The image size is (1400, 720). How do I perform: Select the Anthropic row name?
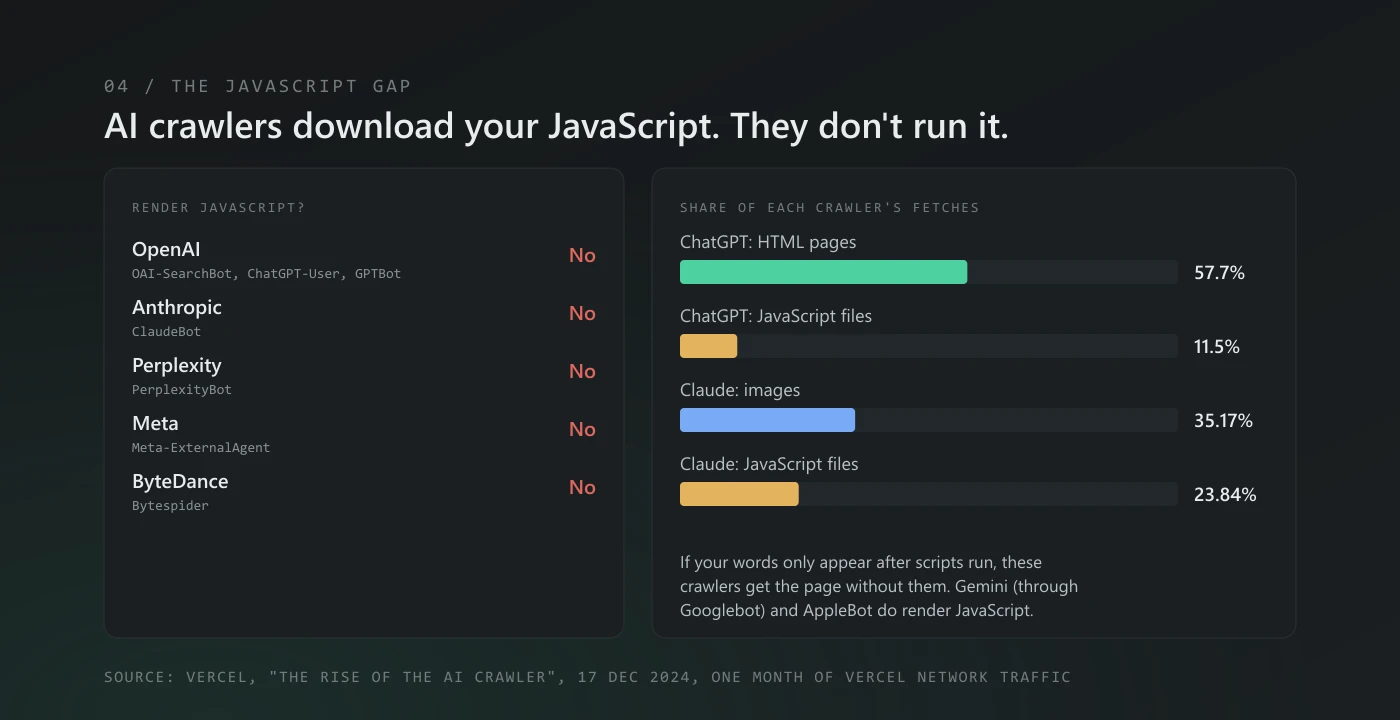tap(177, 307)
